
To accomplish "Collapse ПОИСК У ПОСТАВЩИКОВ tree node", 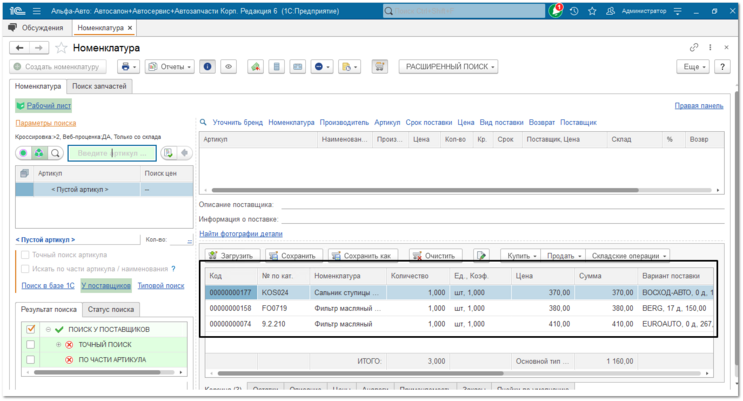I will click(x=48, y=329).
